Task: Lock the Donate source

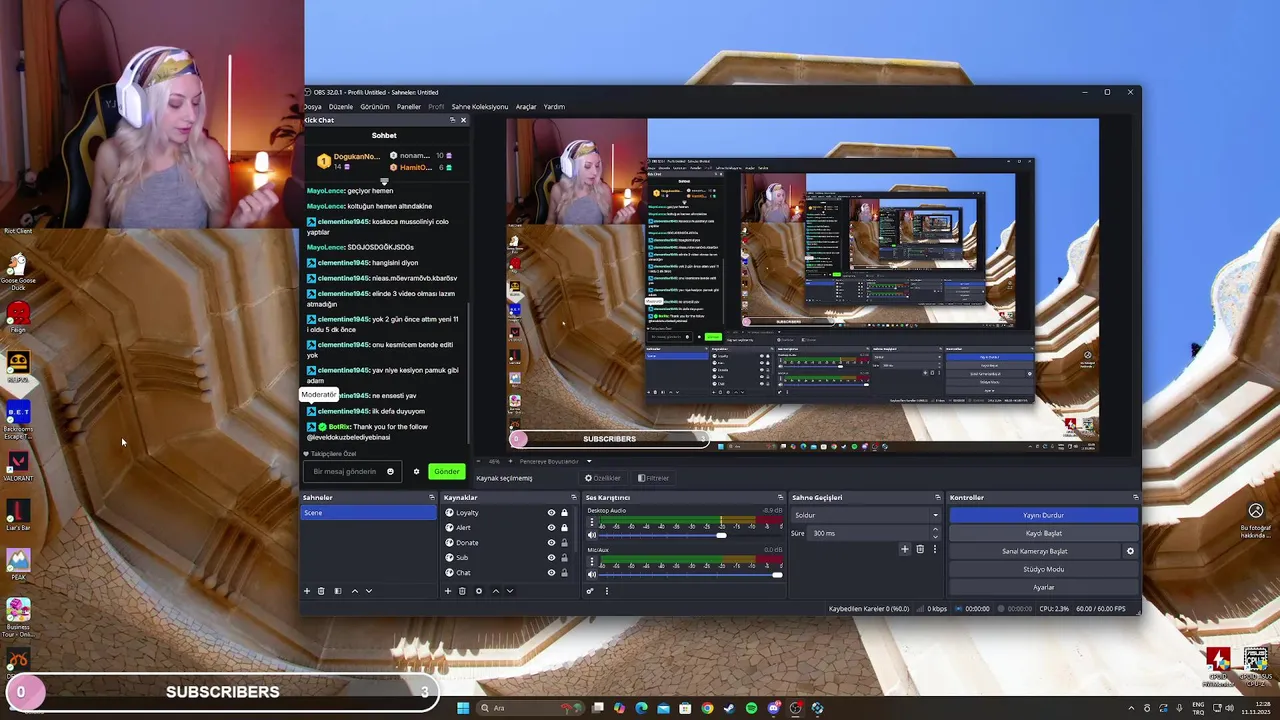Action: pyautogui.click(x=564, y=543)
